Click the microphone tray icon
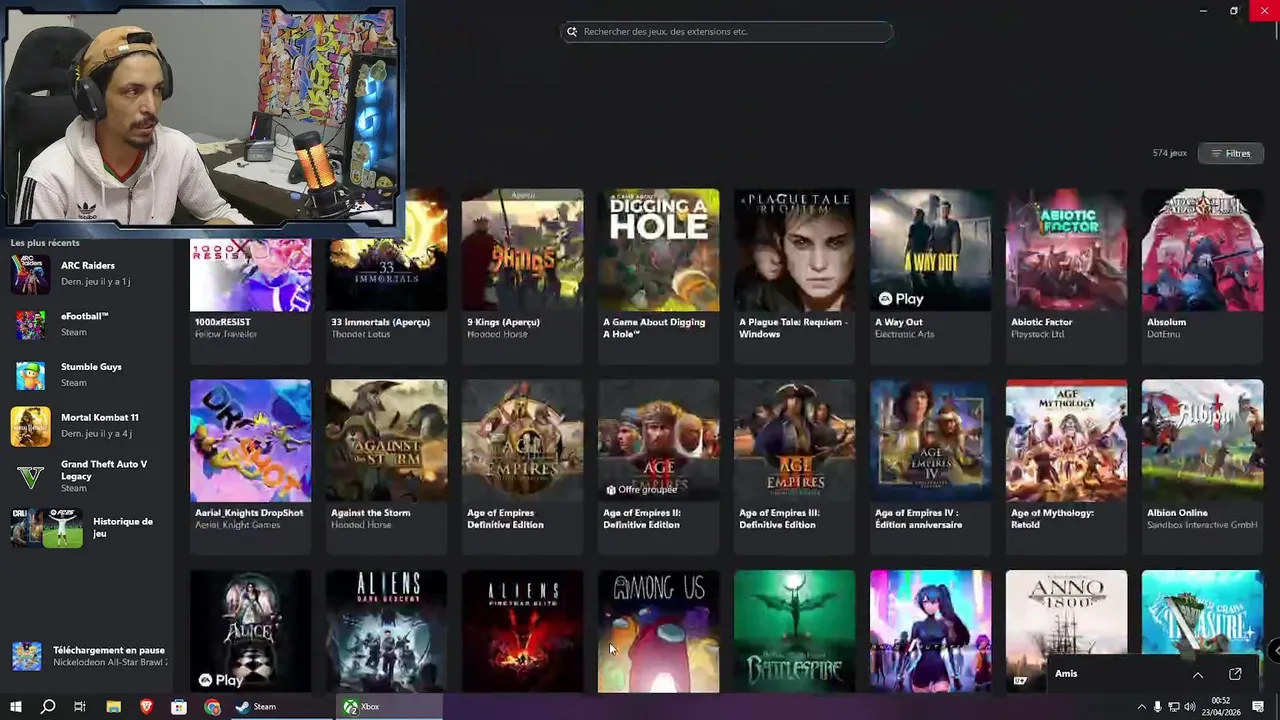Viewport: 1280px width, 720px height. coord(1157,707)
